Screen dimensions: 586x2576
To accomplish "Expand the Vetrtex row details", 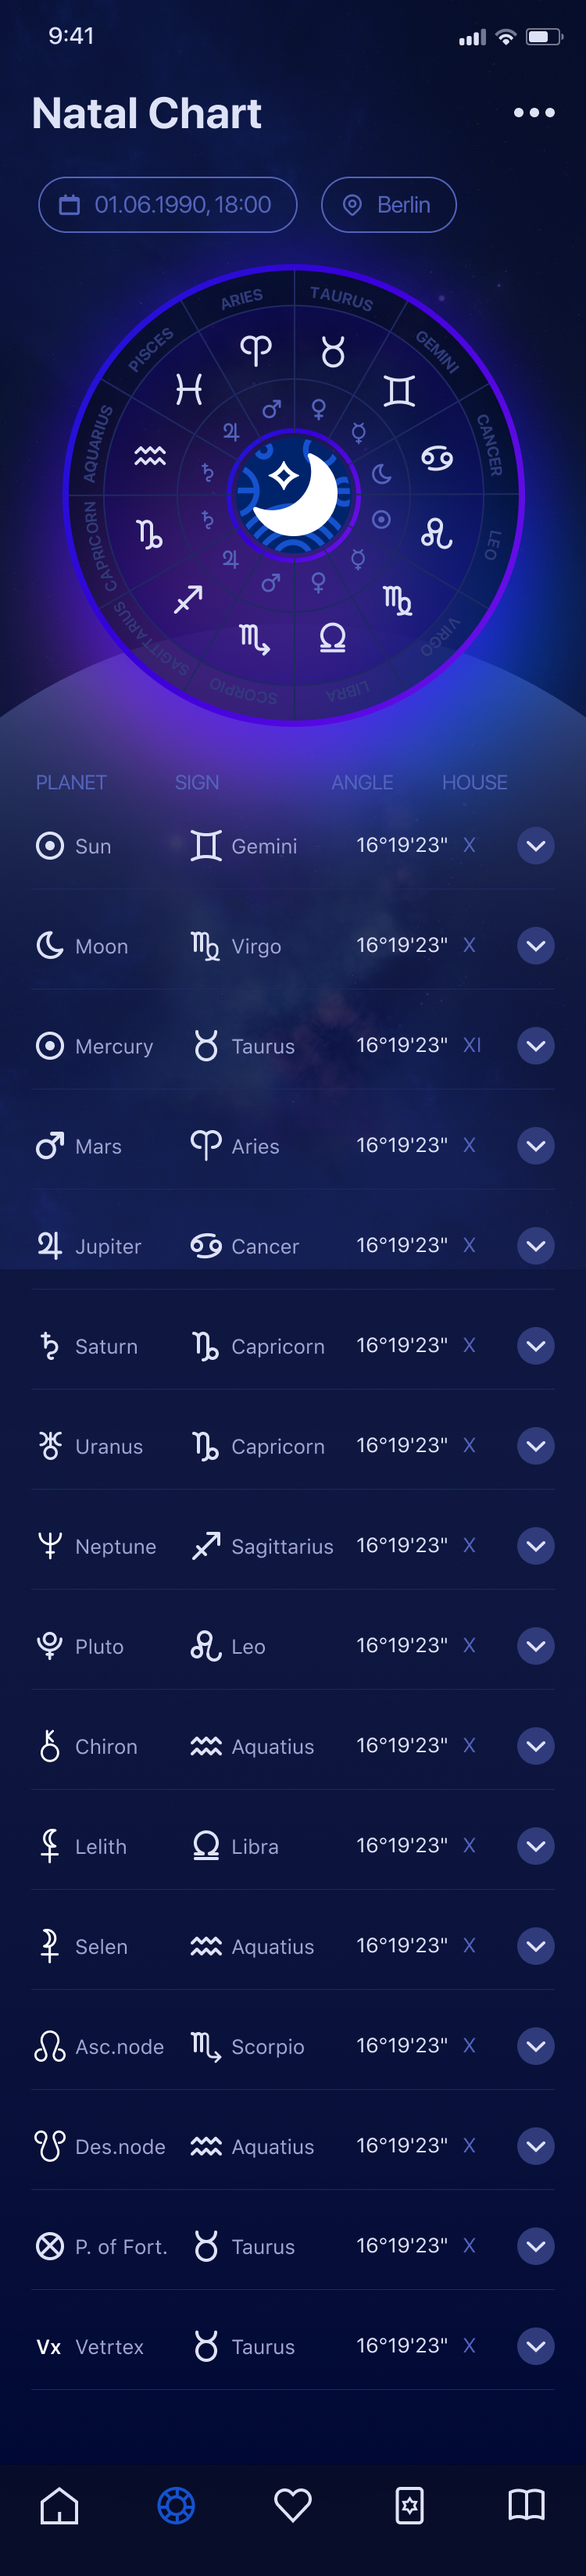I will pos(536,2346).
